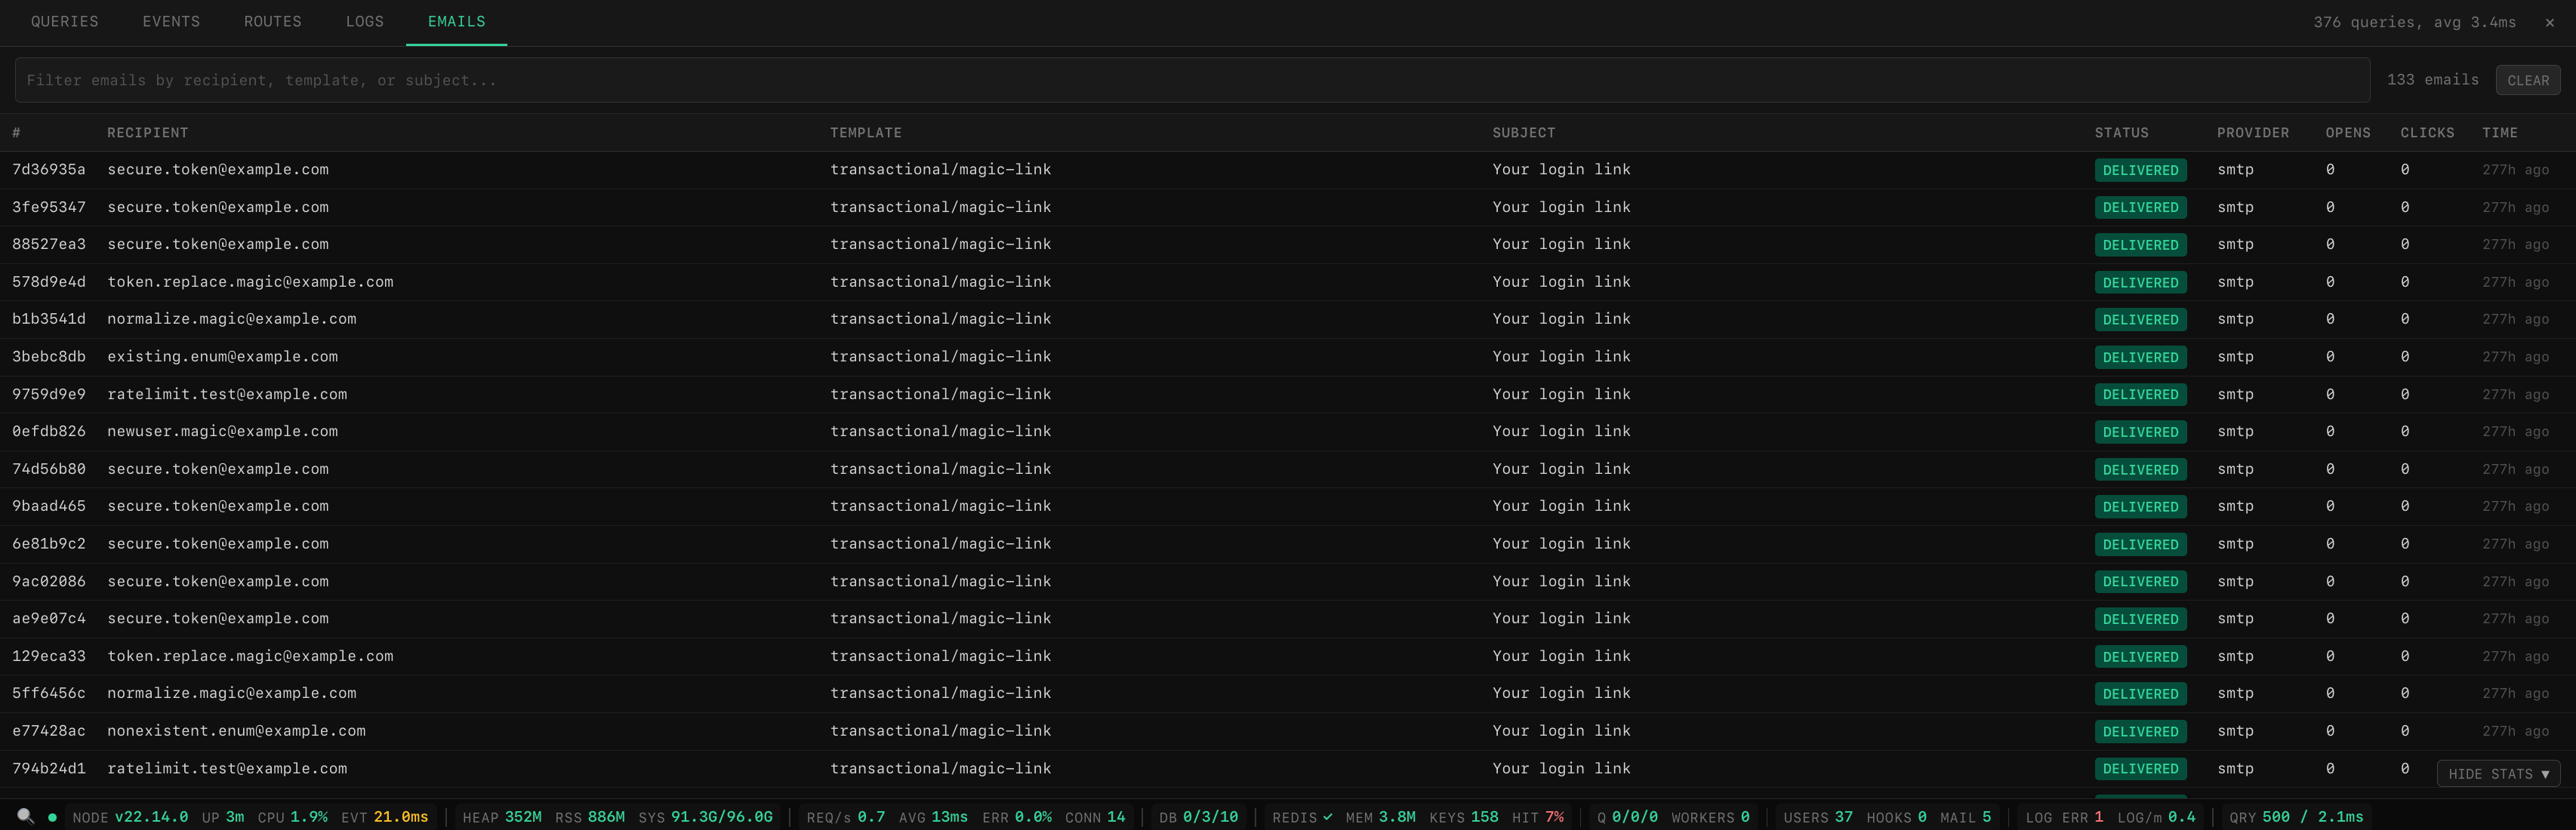Click the LOG ERR 1 stat
Viewport: 2576px width, 830px height.
pos(2063,817)
